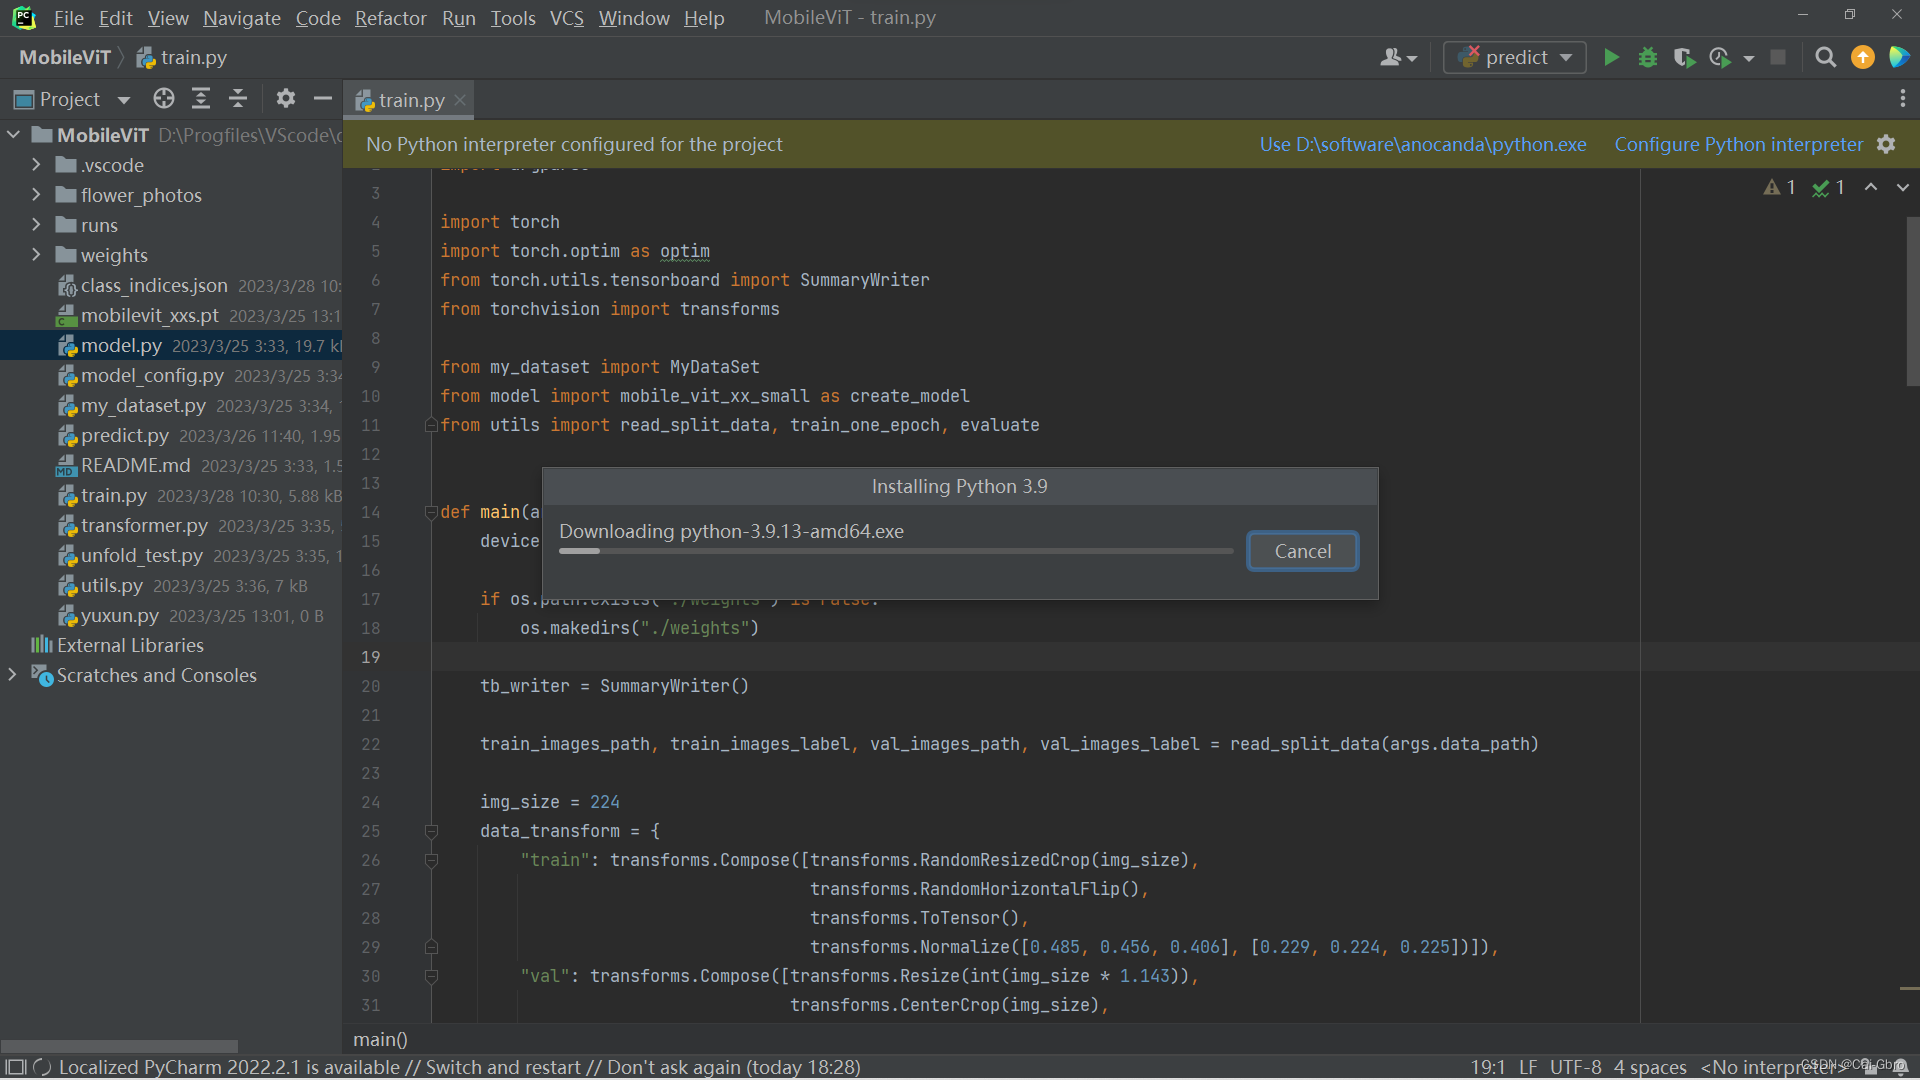Open the File menu
Viewport: 1920px width, 1080px height.
[68, 18]
